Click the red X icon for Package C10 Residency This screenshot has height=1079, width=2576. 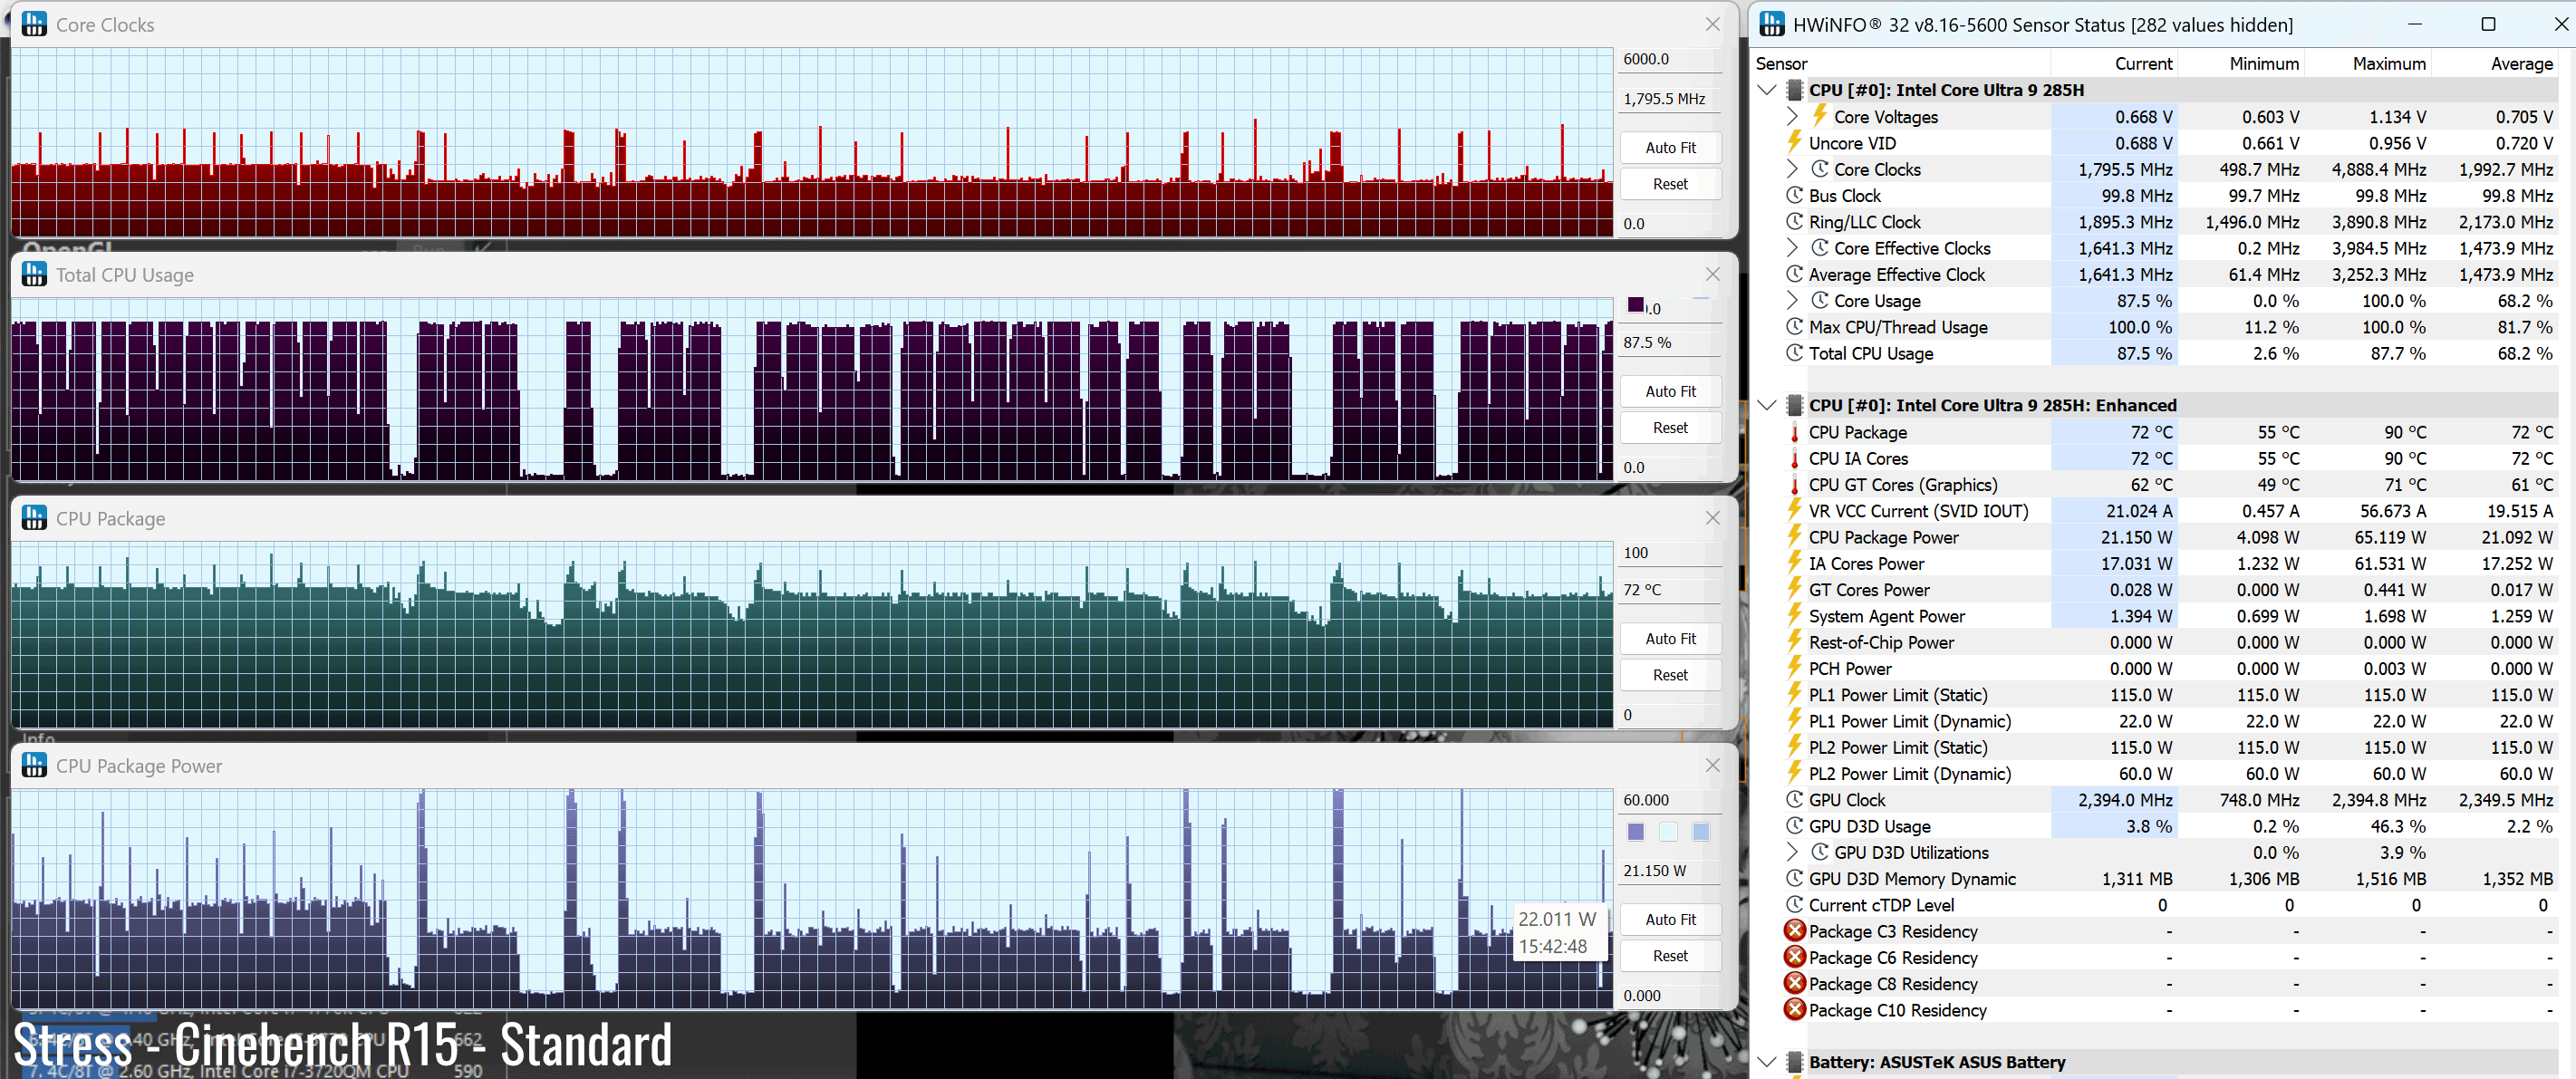pos(1795,1009)
